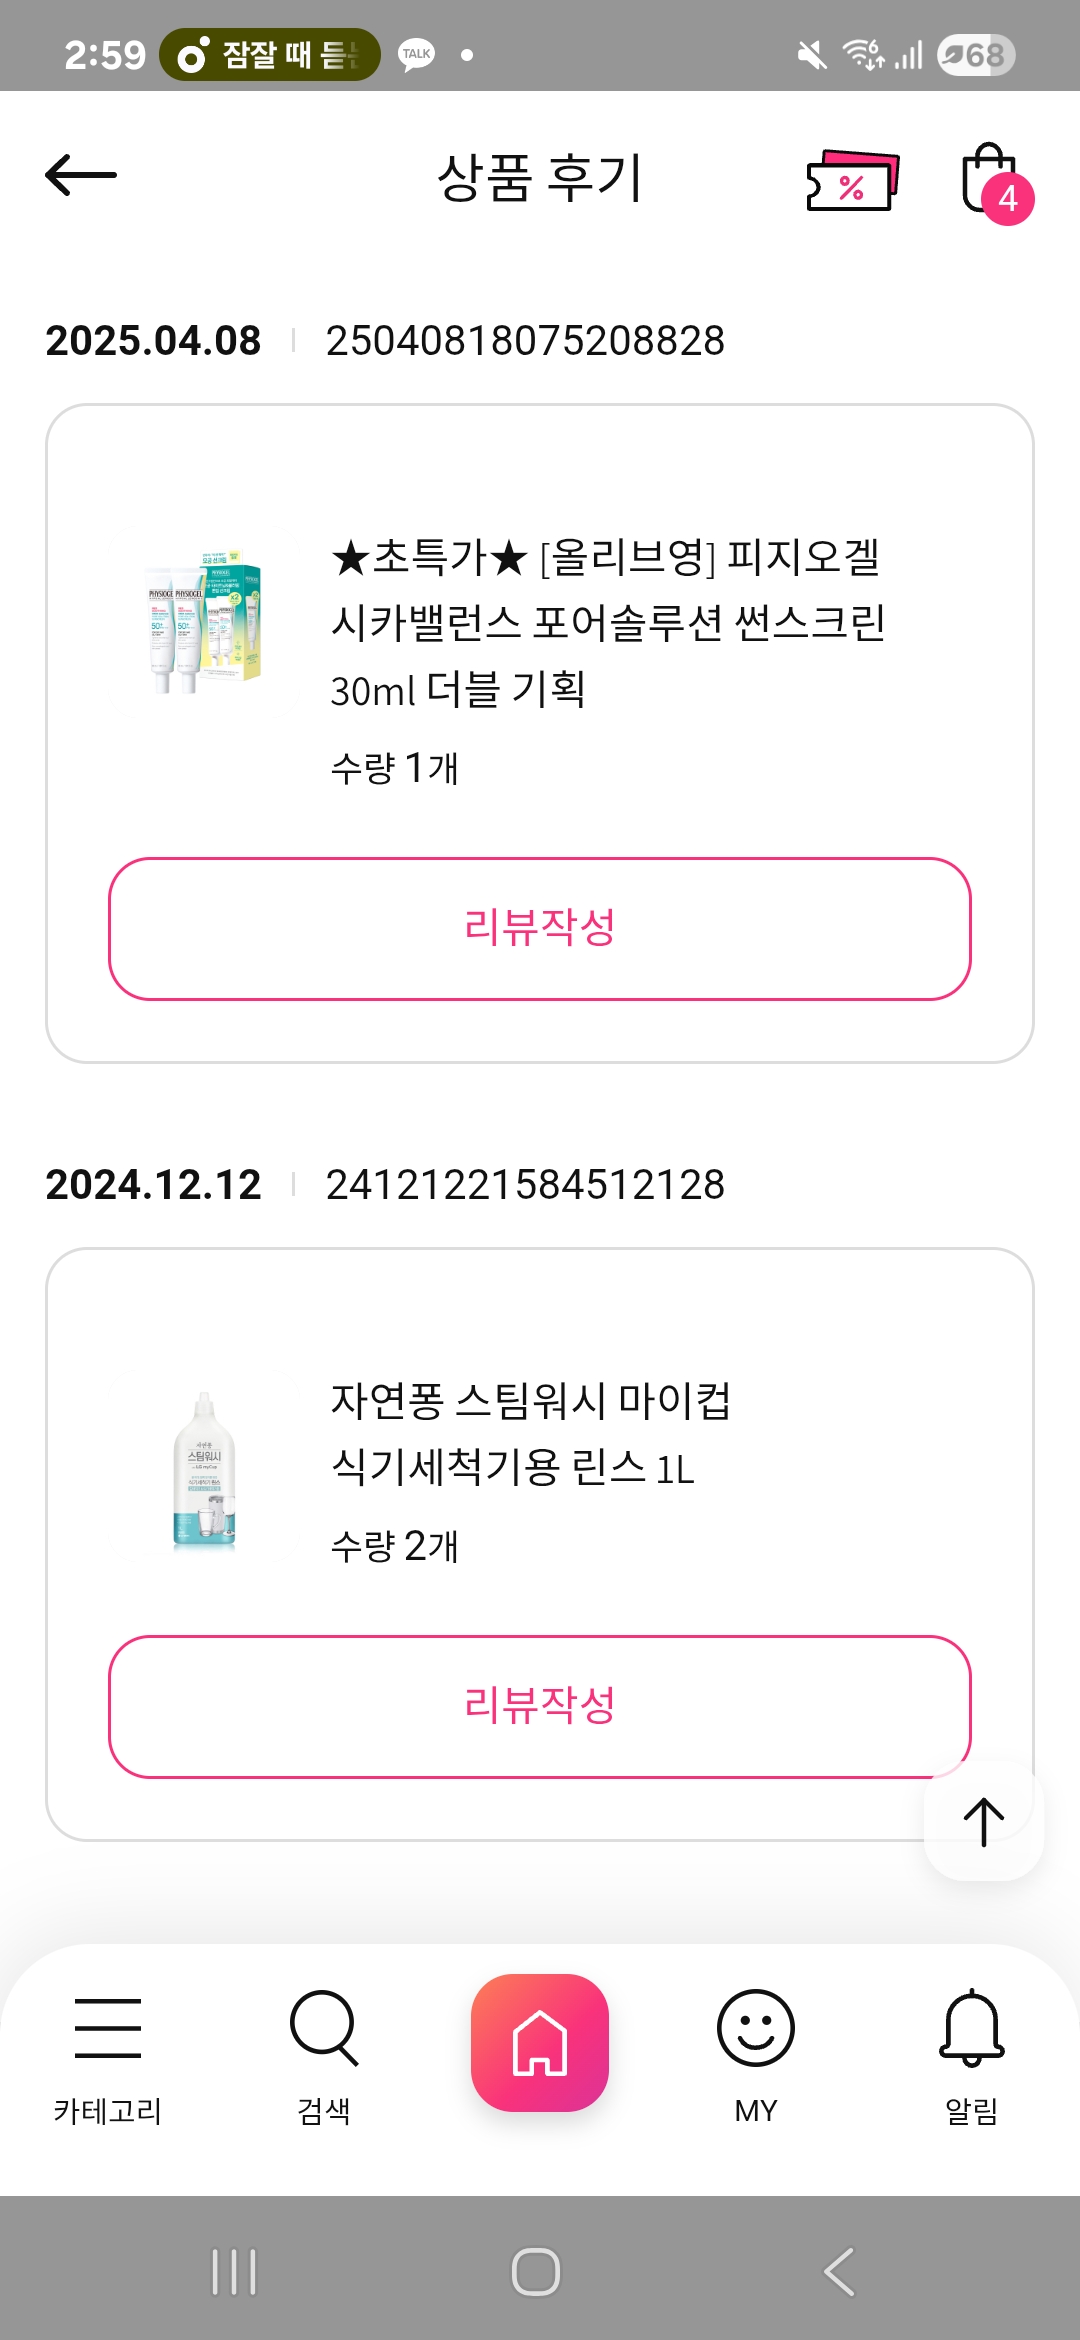Tap the music playing status pill
The height and width of the screenshot is (2340, 1080).
coord(270,55)
